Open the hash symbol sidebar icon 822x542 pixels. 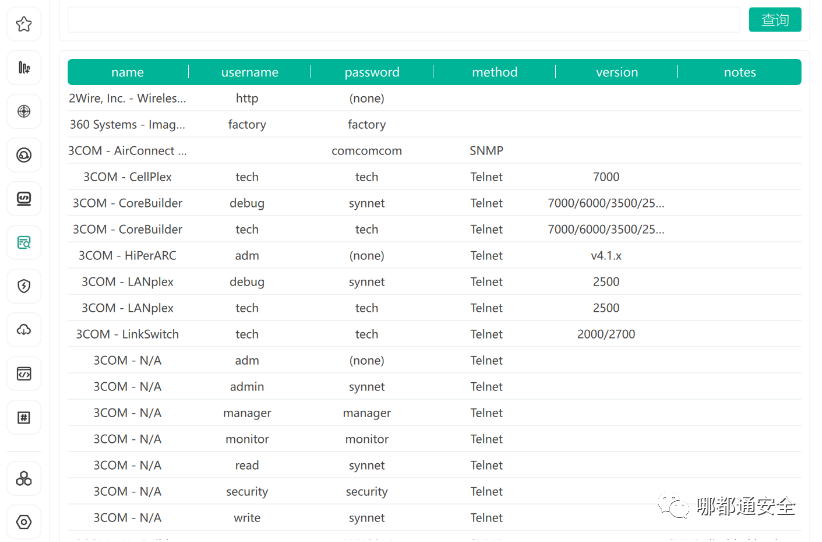(x=24, y=417)
